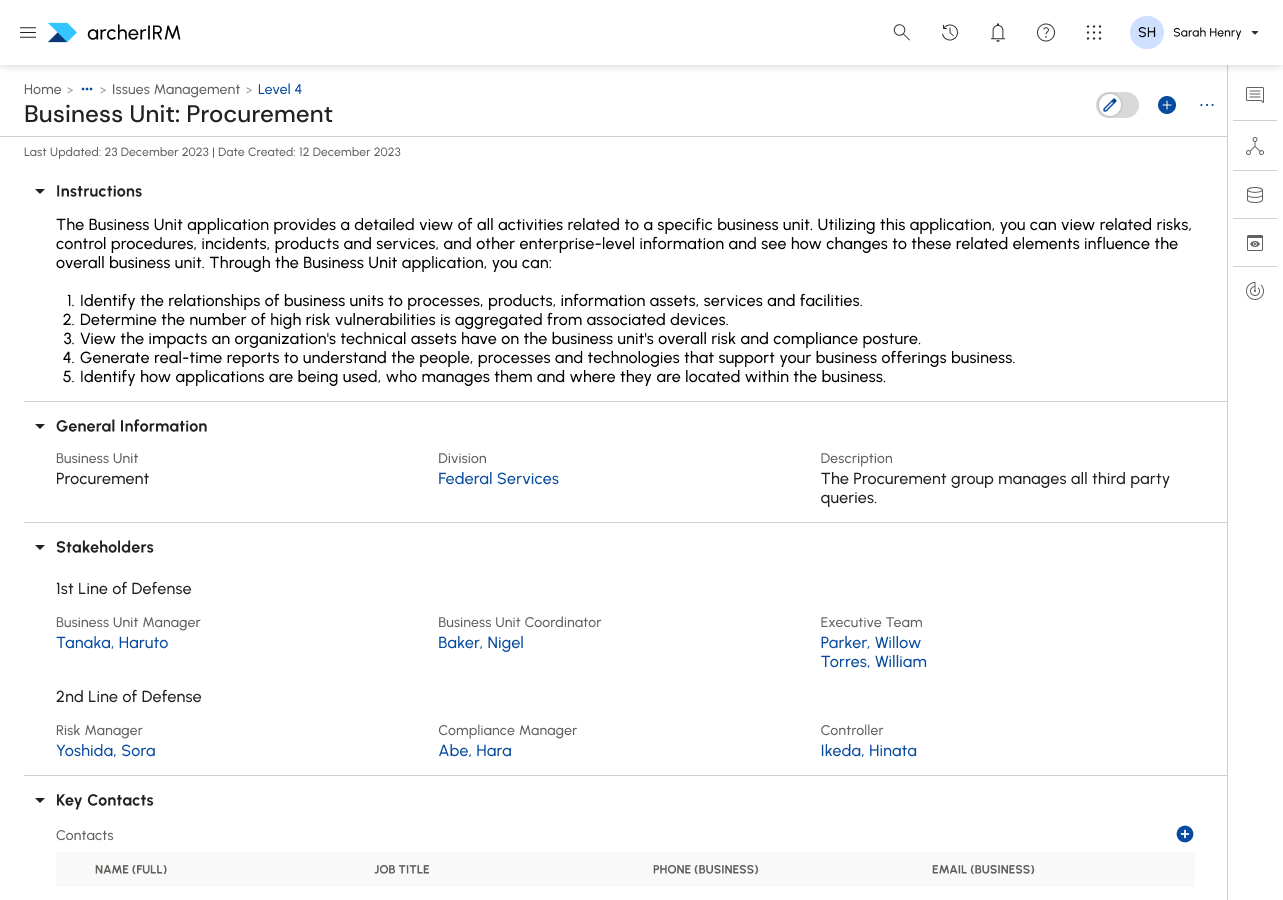1283x900 pixels.
Task: Collapse the Stakeholders section
Action: (x=40, y=547)
